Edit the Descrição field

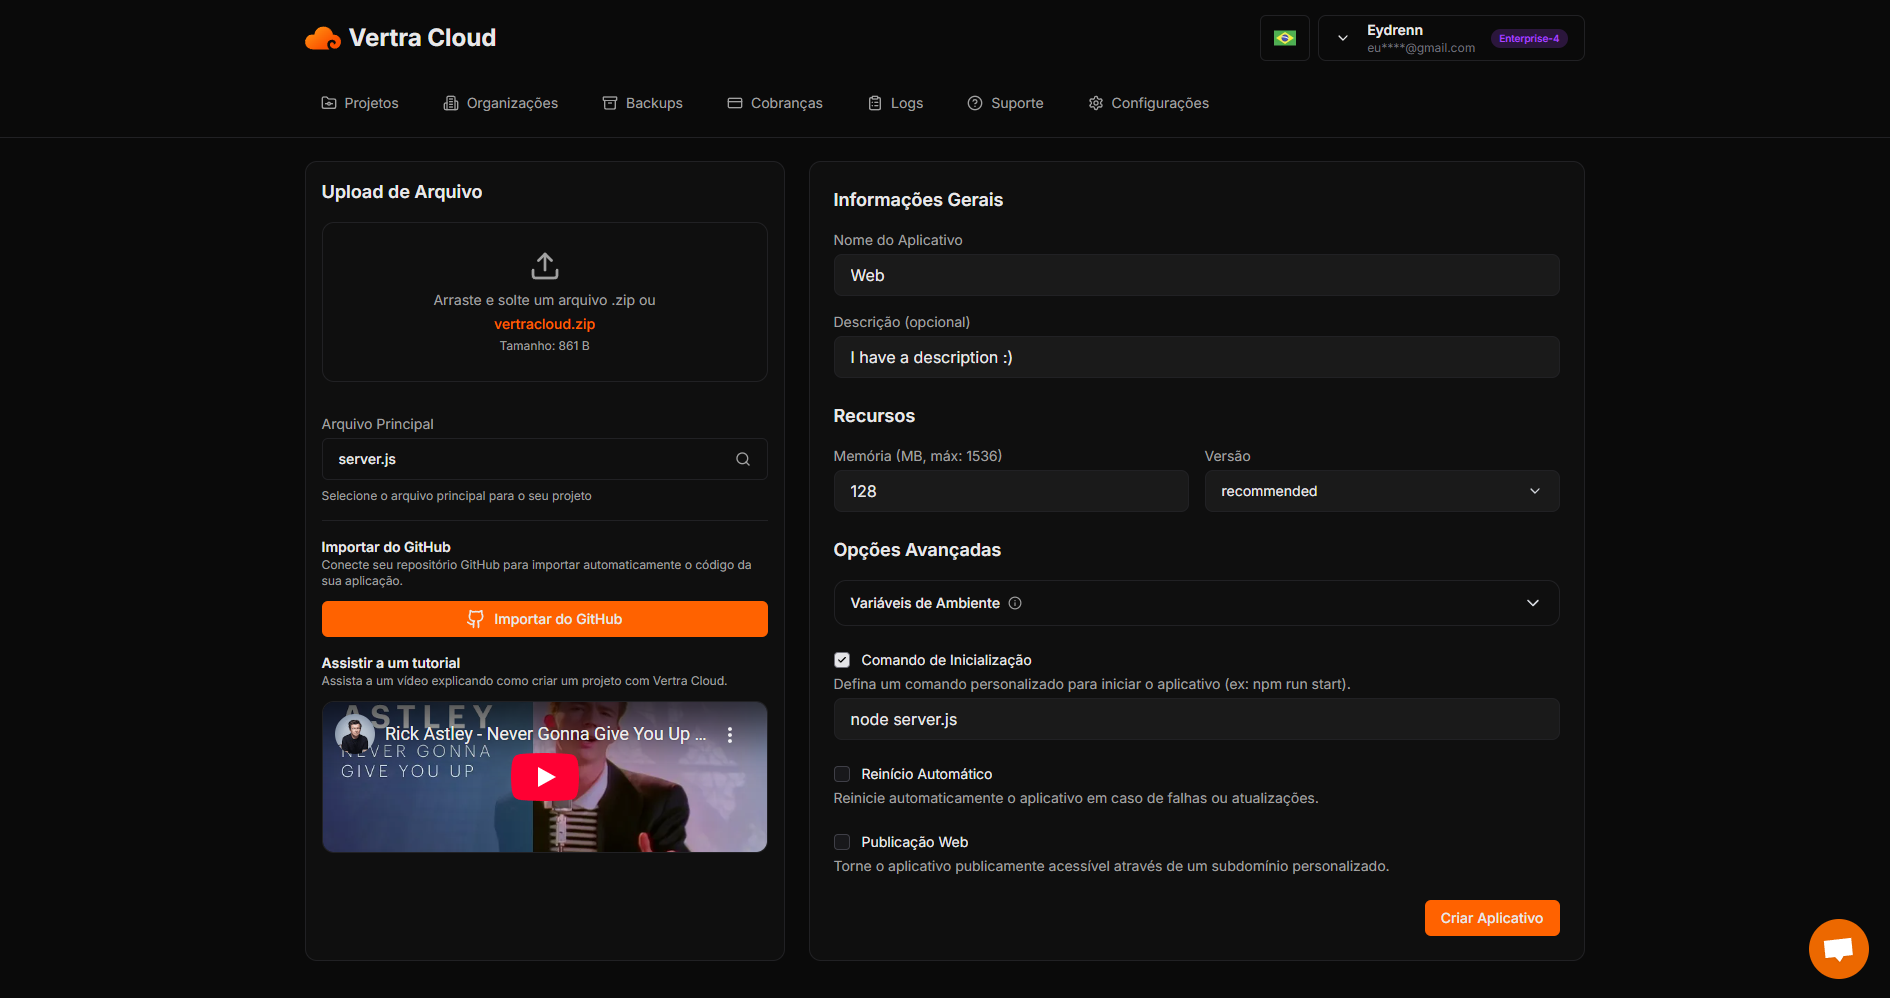click(x=1197, y=357)
